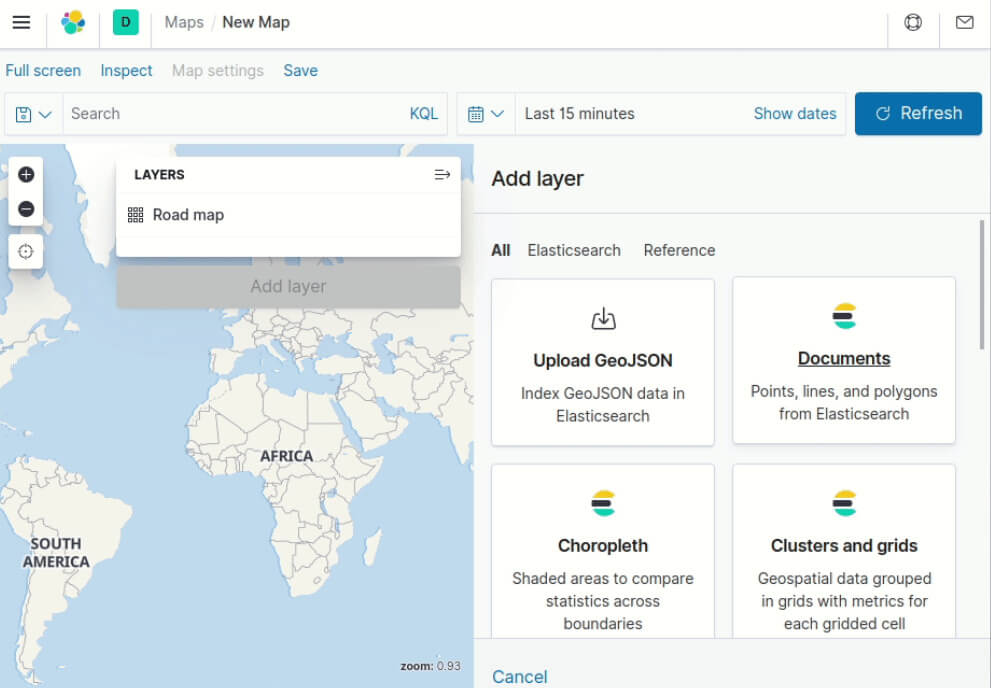Choose the Upload GeoJSON card
The image size is (991, 688).
coord(603,362)
